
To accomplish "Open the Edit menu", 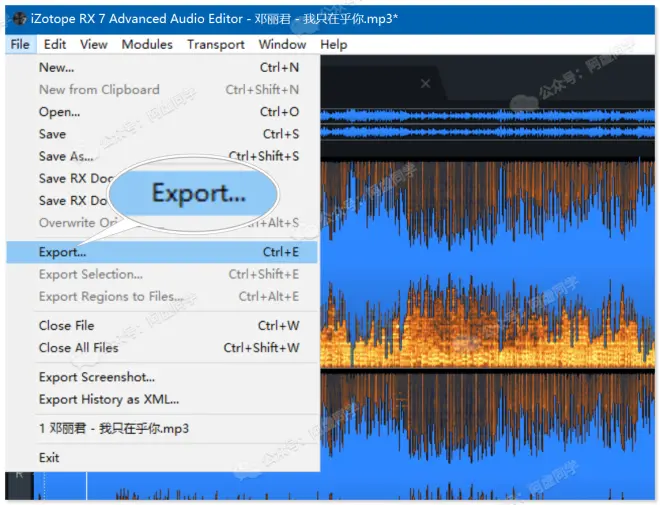I will (55, 44).
